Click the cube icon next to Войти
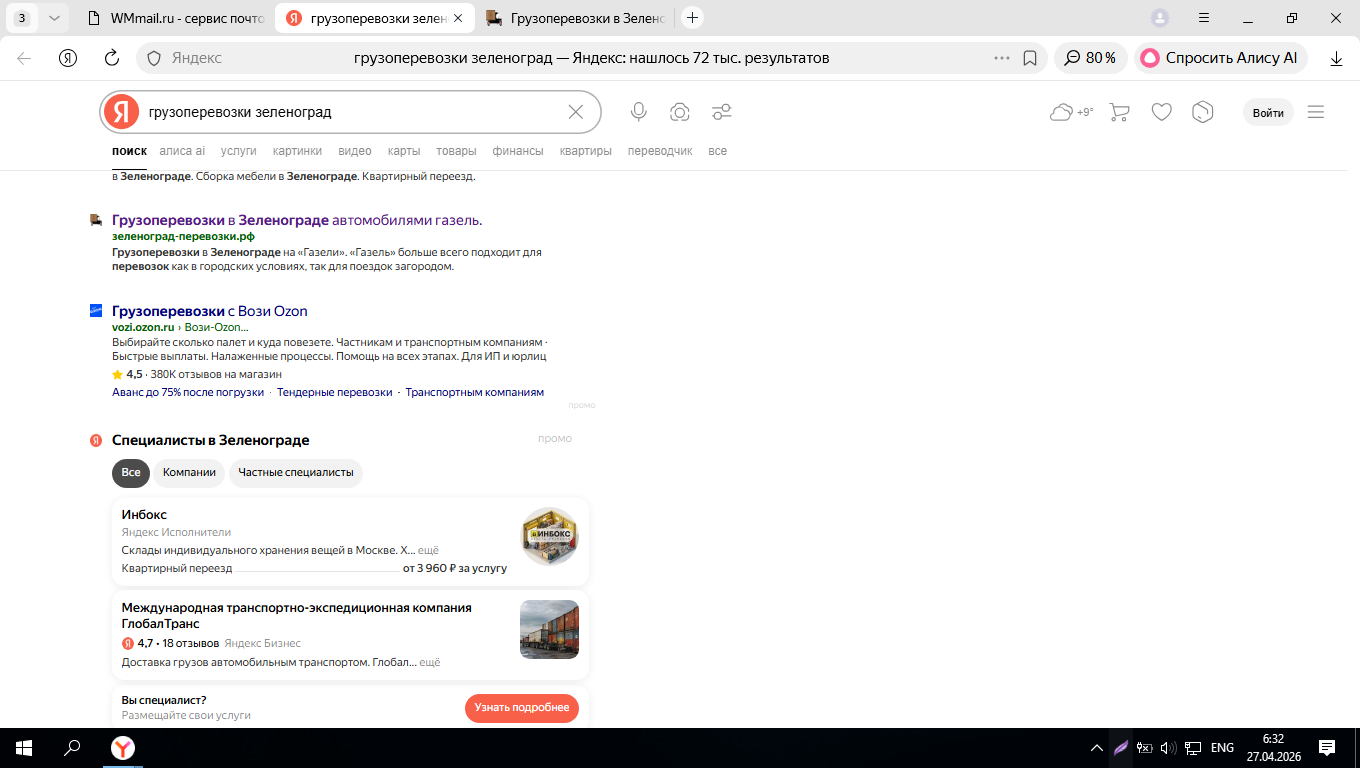 pyautogui.click(x=1203, y=112)
